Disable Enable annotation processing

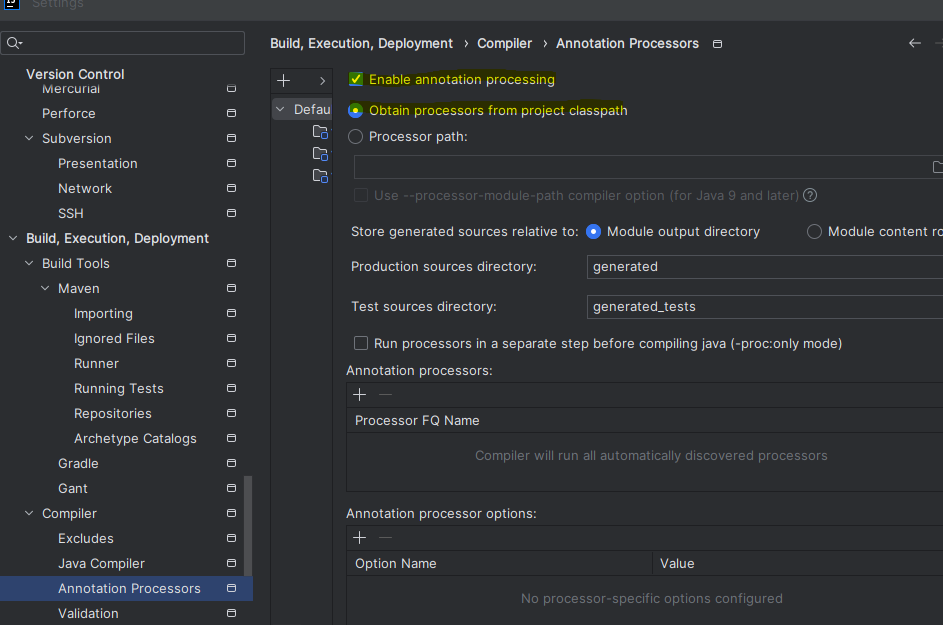355,78
